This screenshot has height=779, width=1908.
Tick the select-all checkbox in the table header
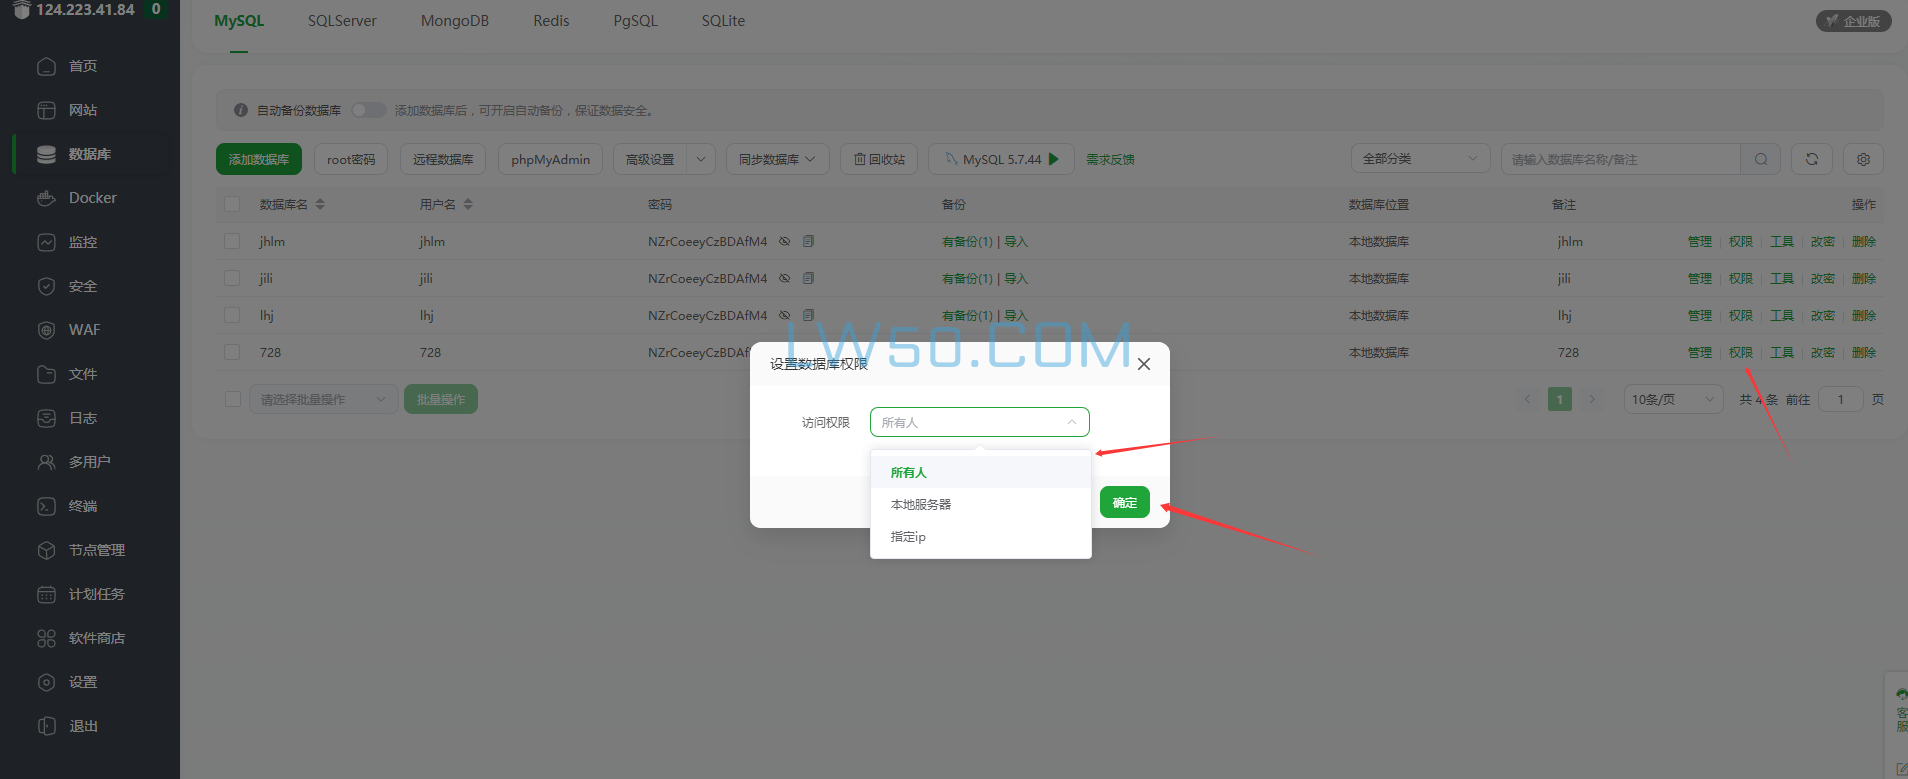pyautogui.click(x=232, y=204)
